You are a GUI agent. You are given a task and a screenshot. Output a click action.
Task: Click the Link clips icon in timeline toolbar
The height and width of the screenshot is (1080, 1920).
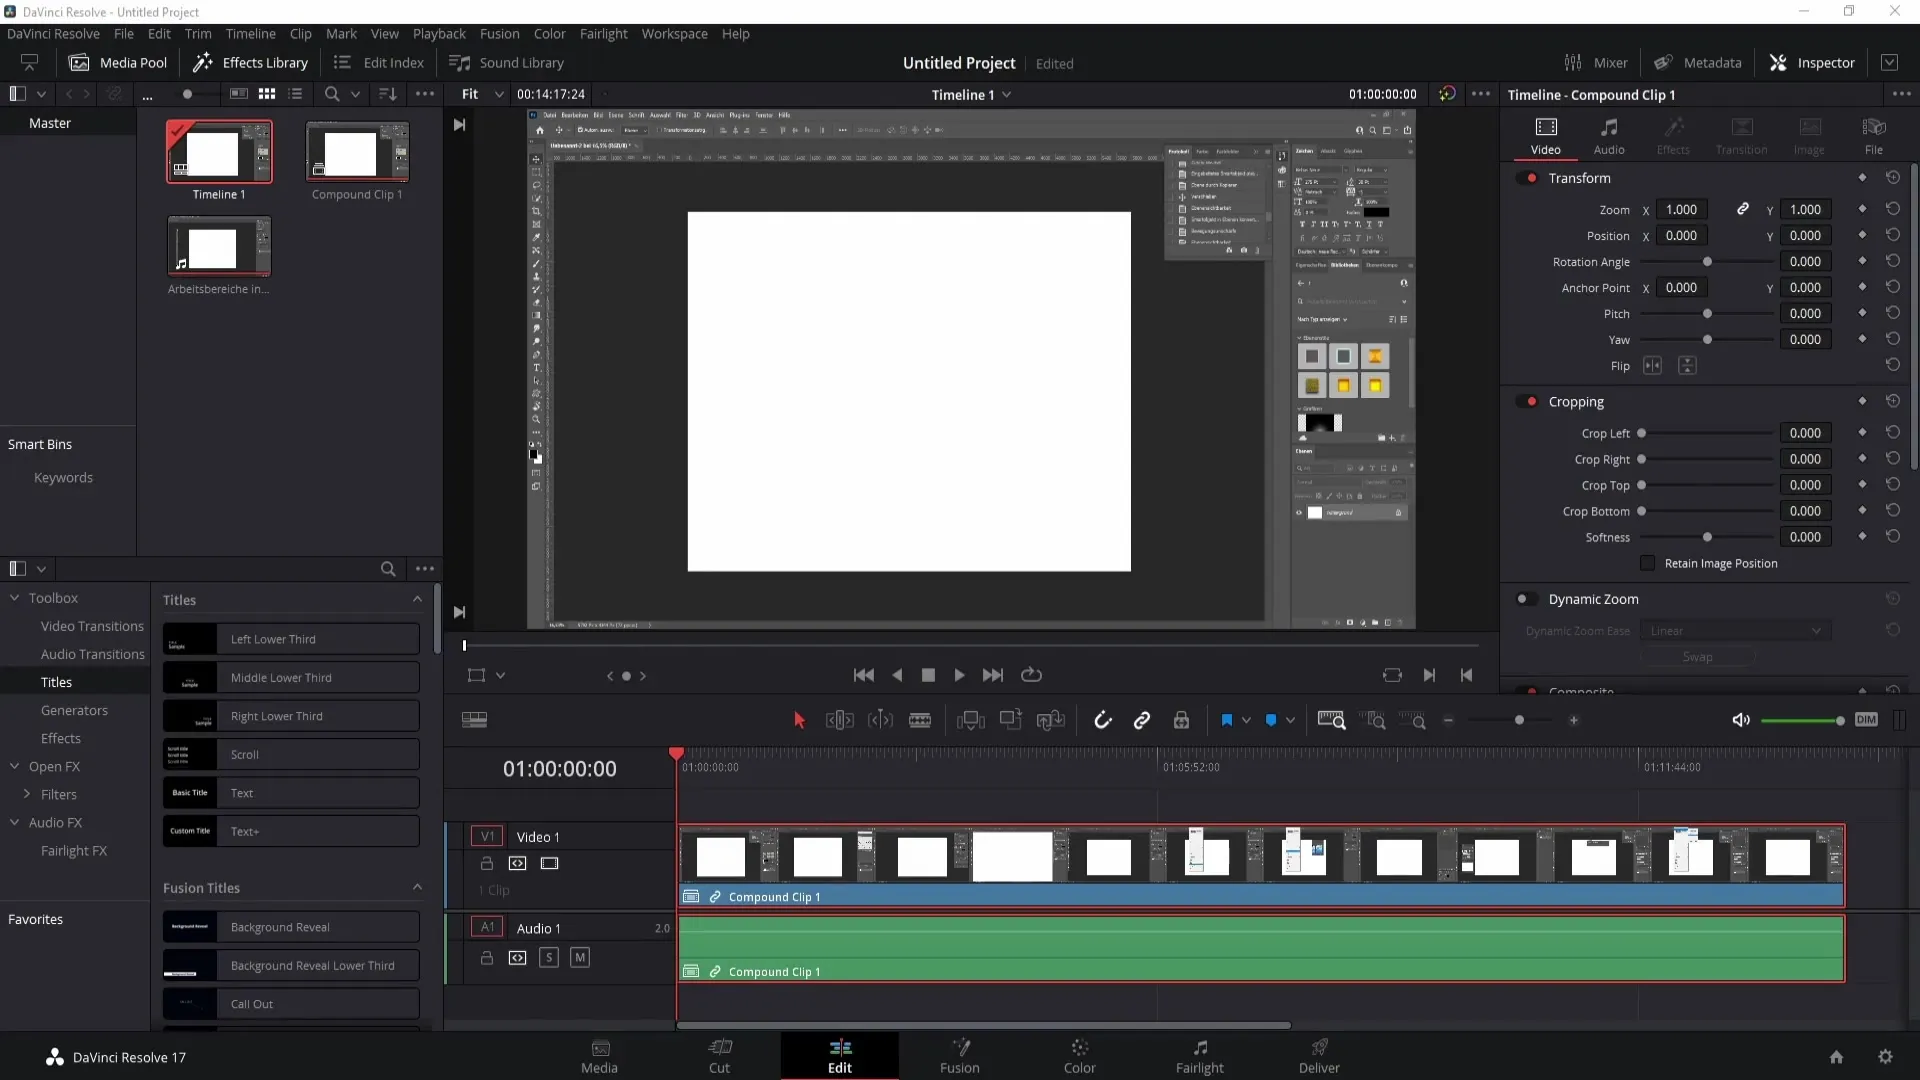point(1143,720)
